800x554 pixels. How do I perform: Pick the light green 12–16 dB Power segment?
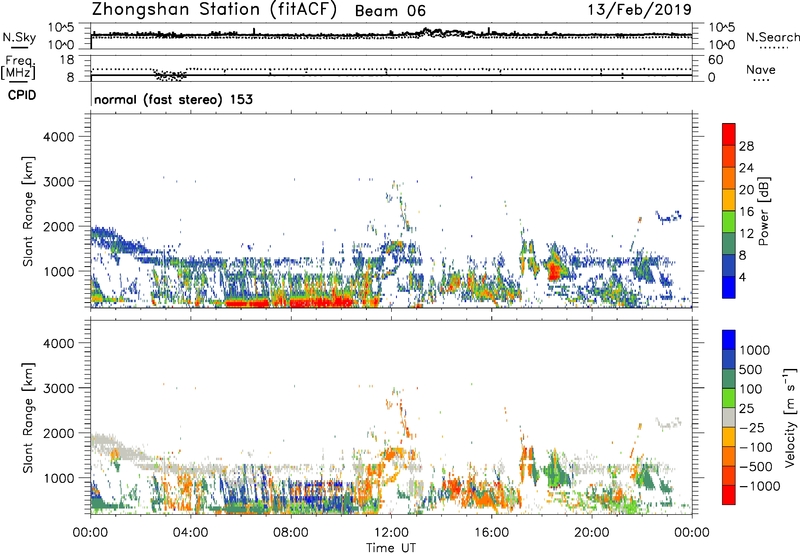coord(729,222)
